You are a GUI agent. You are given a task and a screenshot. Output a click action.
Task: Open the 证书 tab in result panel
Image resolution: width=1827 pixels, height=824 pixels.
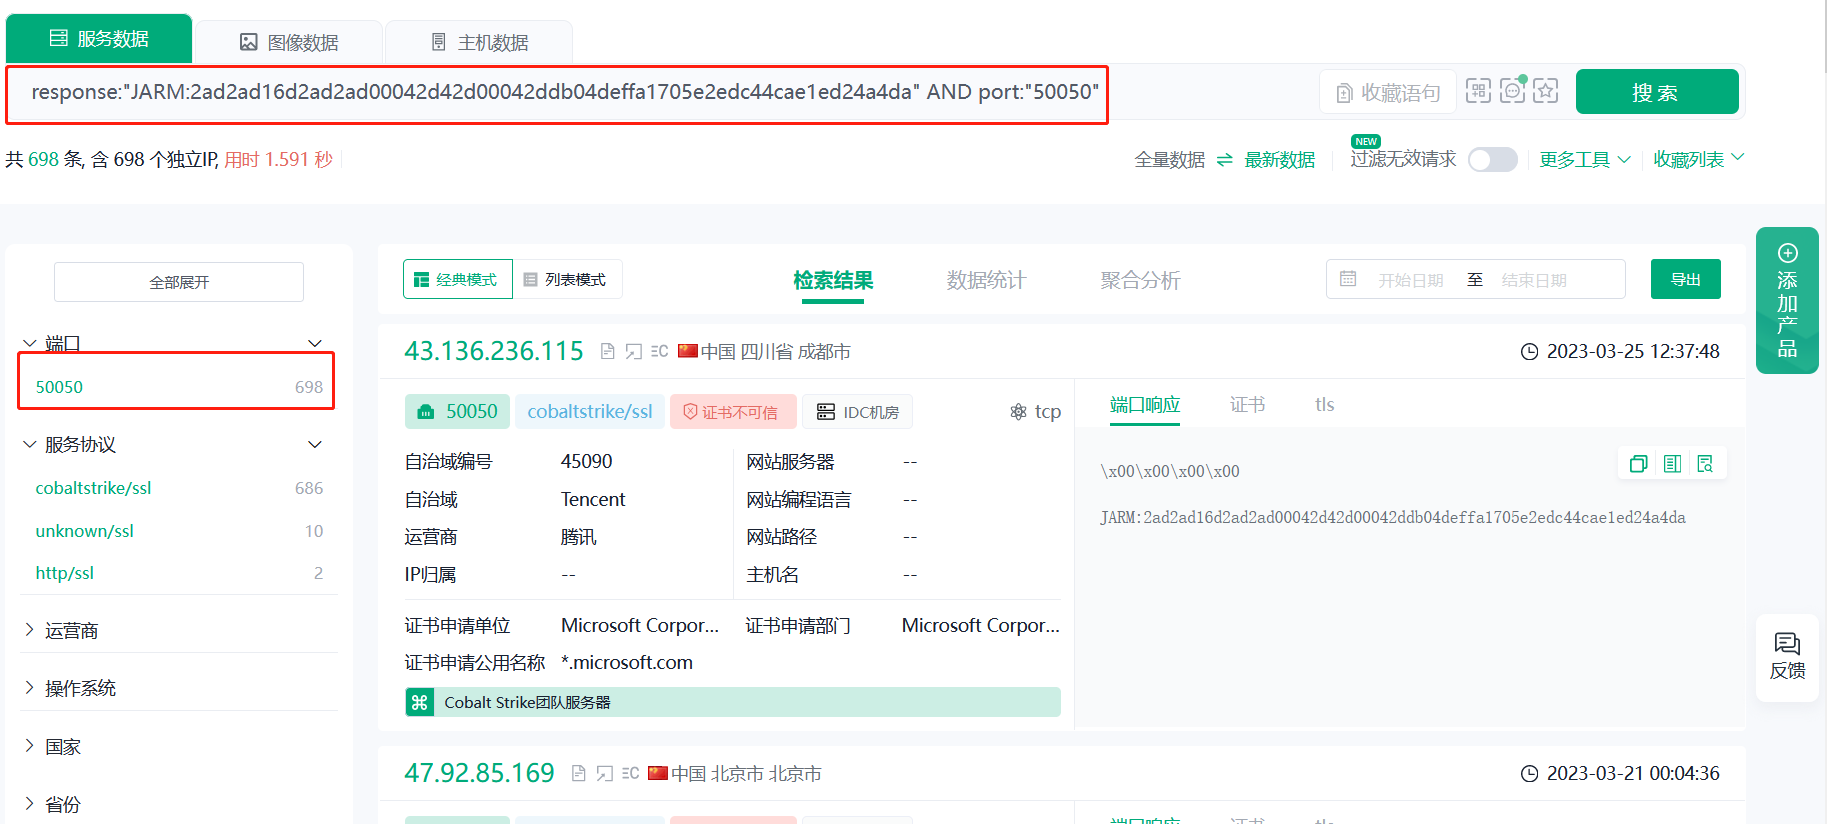[x=1247, y=405]
